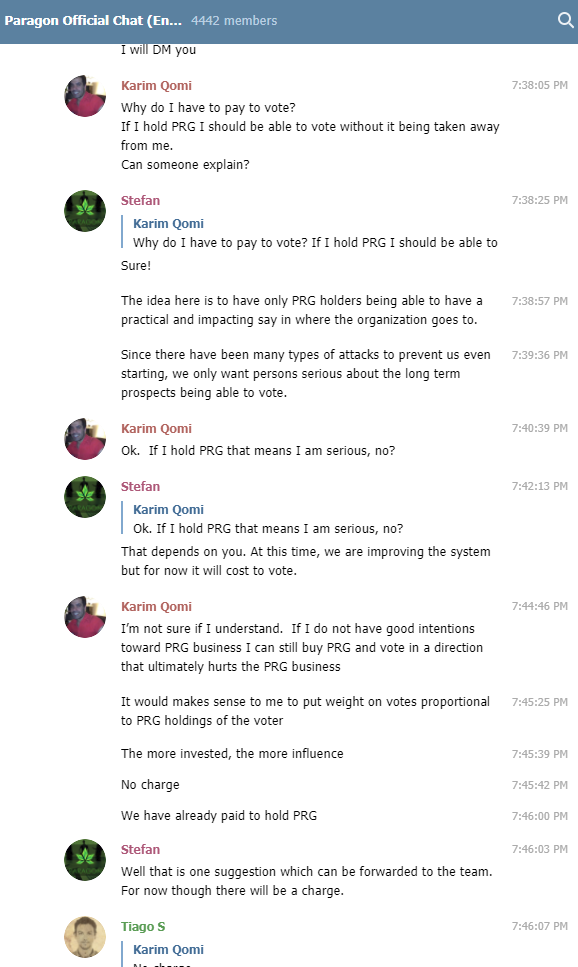This screenshot has height=967, width=578.
Task: Open the Paragon Official Chat group title
Action: pyautogui.click(x=93, y=20)
